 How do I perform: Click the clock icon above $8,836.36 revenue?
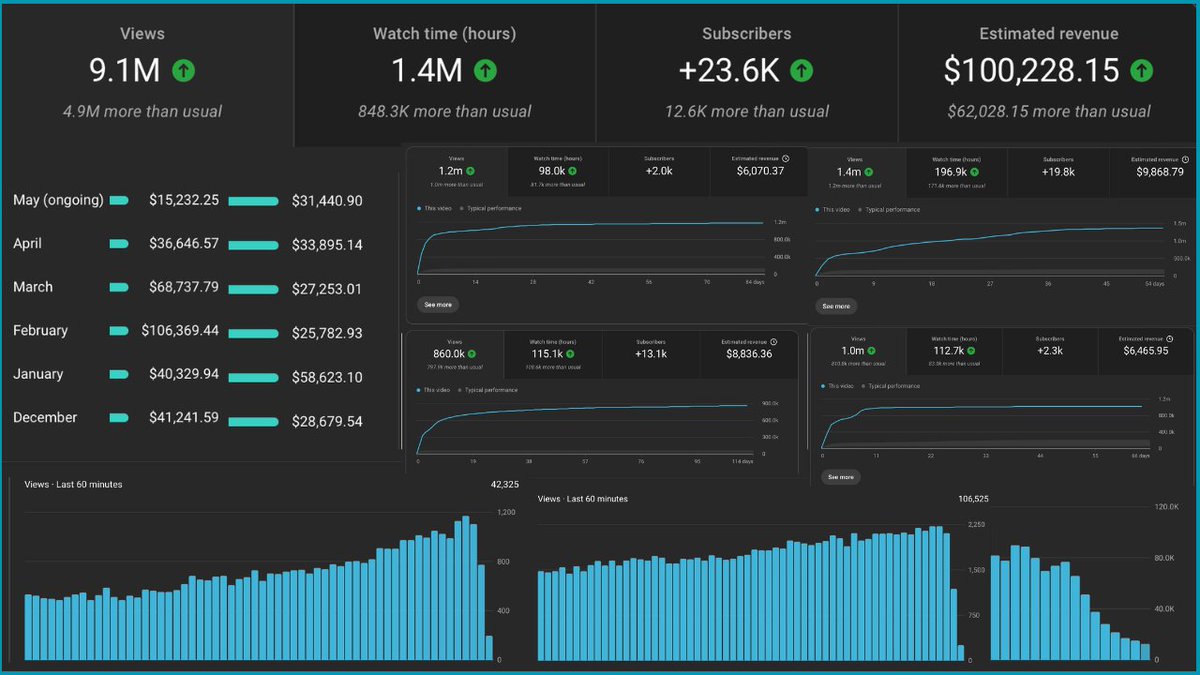coord(776,341)
